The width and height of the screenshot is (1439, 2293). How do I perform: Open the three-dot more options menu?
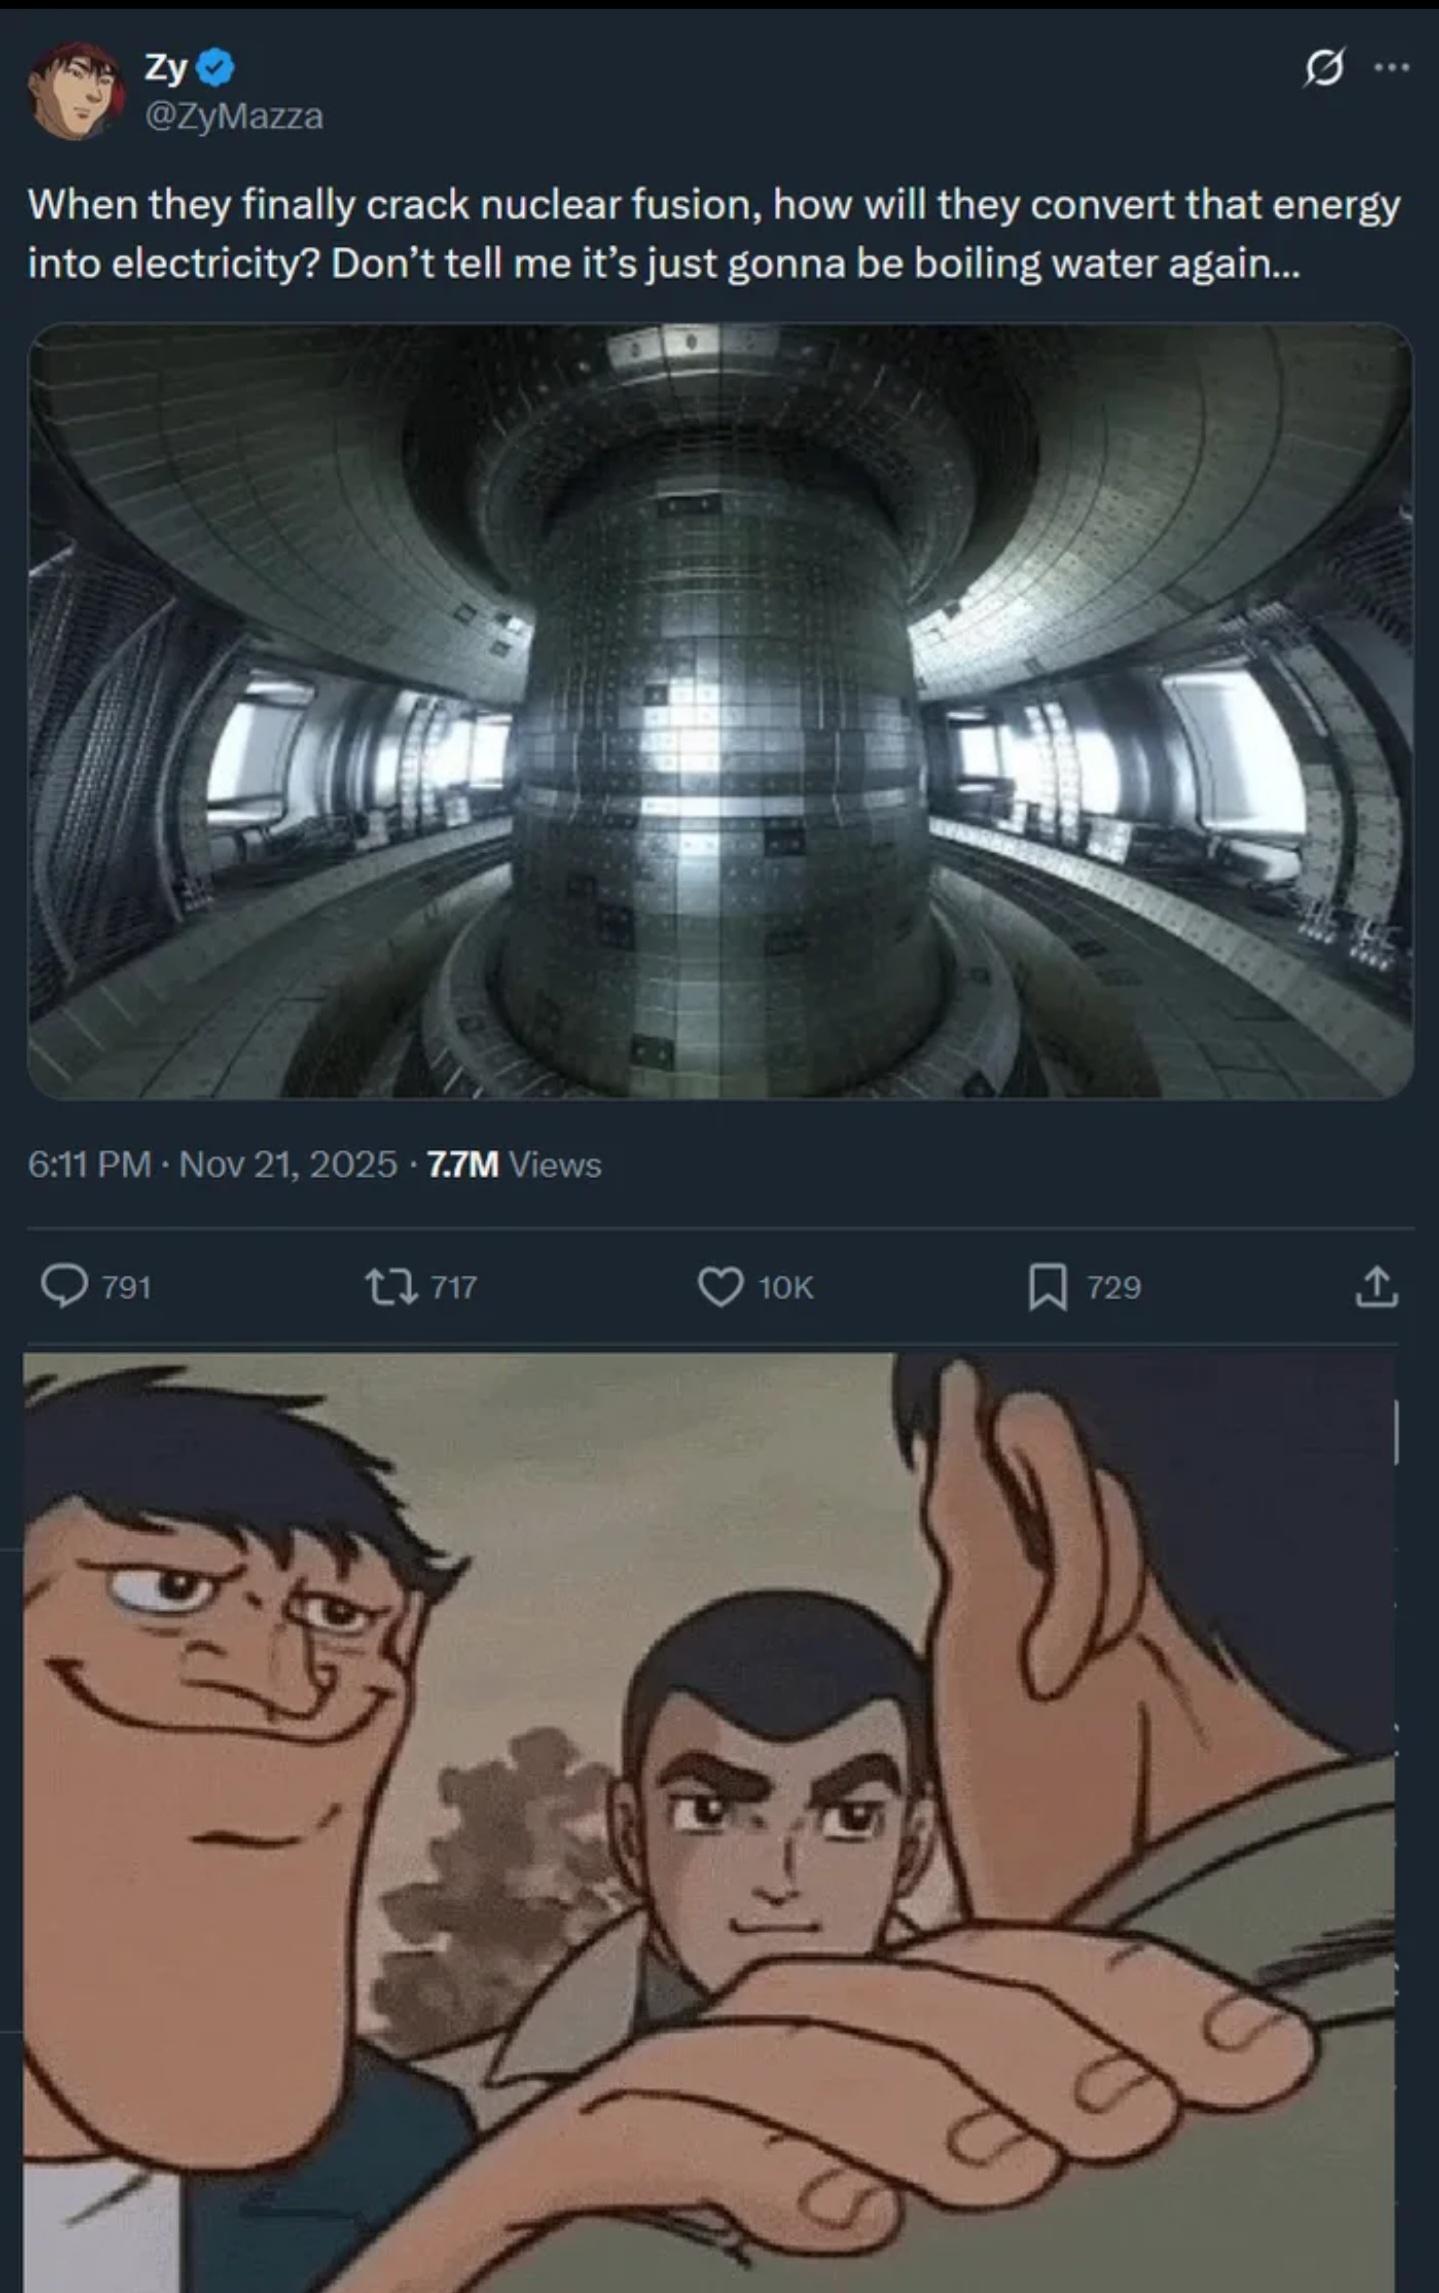tap(1392, 68)
